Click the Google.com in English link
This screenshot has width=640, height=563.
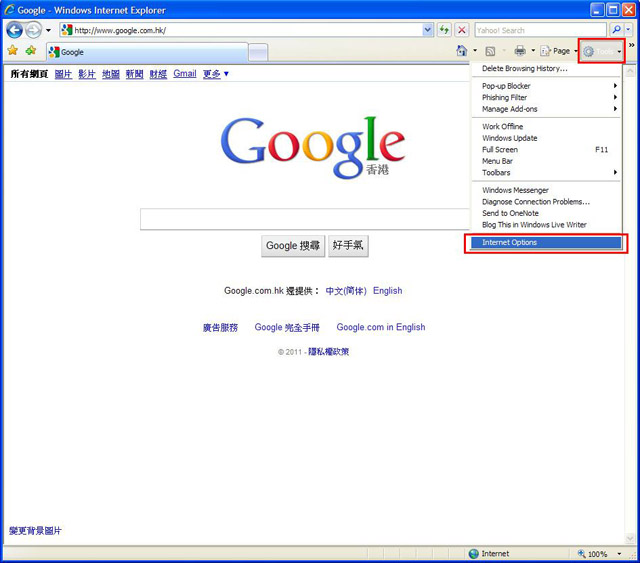point(381,327)
